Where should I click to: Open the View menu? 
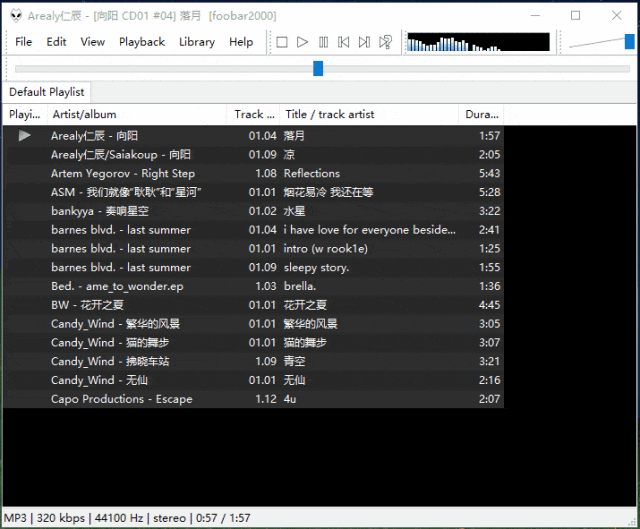[92, 42]
